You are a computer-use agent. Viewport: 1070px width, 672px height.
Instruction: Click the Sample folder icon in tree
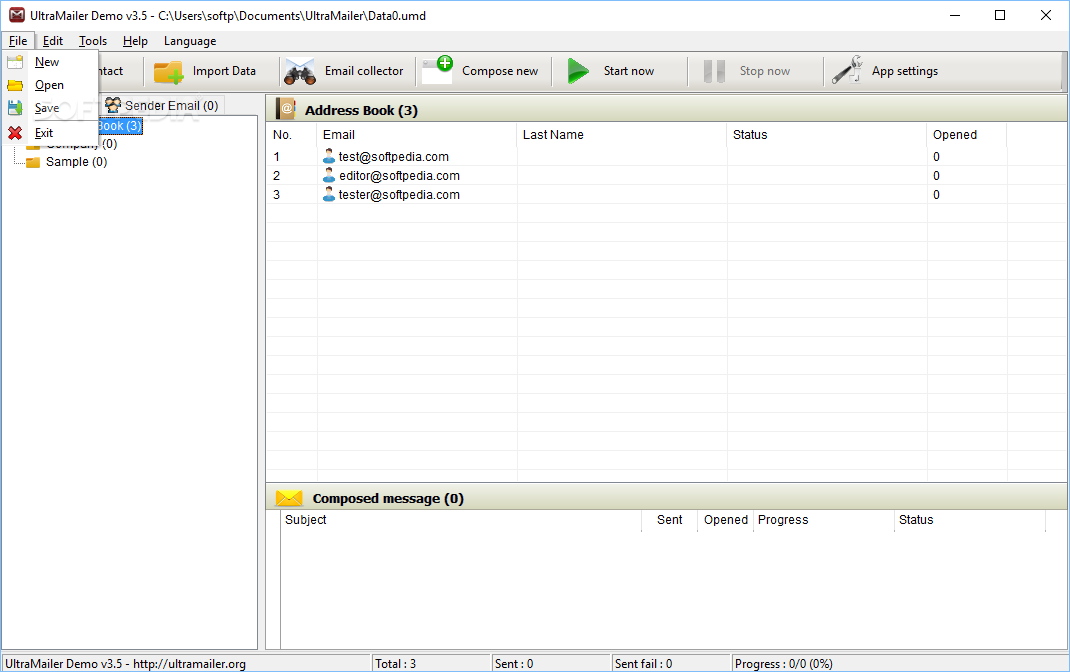point(33,162)
